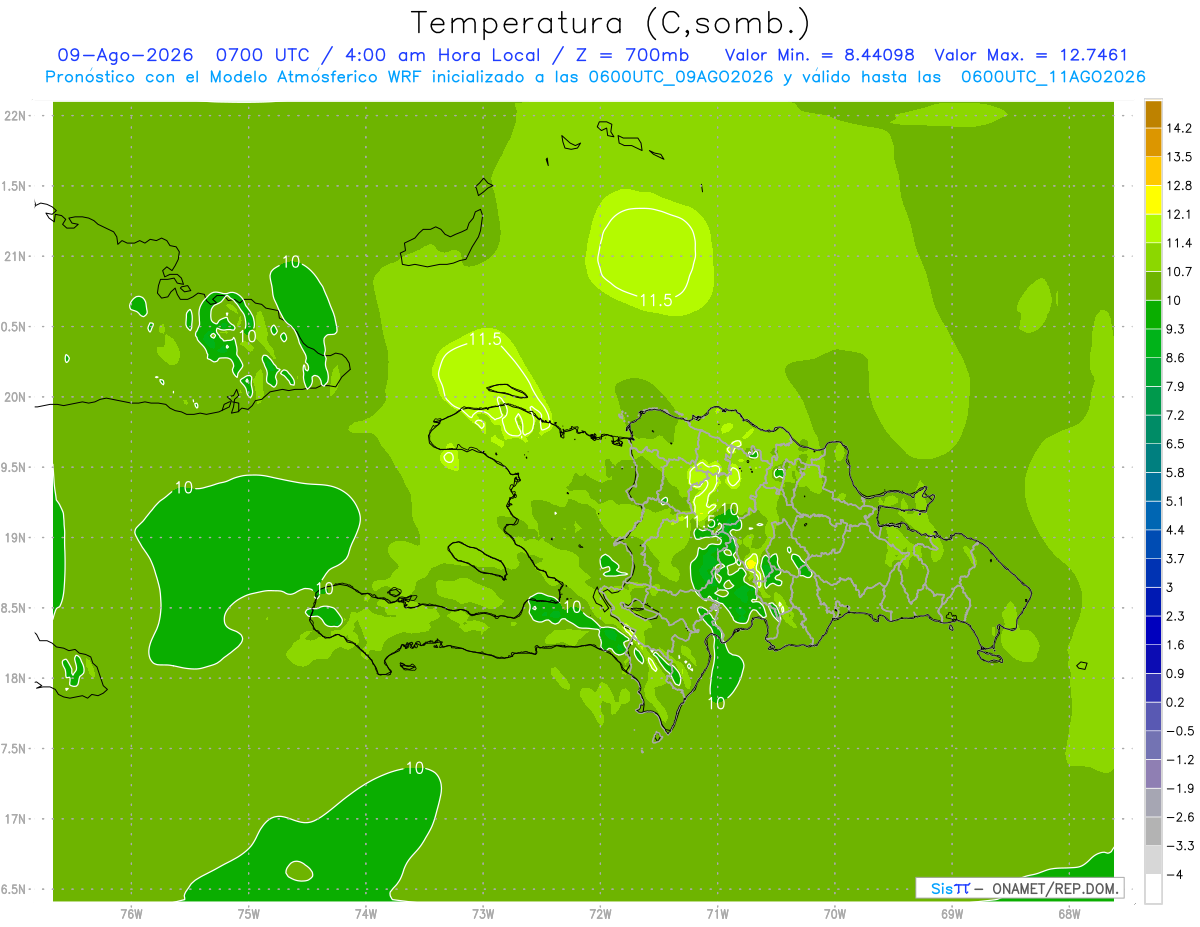Click the light green band between 10.7 and 11.4
Image resolution: width=1200 pixels, height=927 pixels.
click(1154, 257)
